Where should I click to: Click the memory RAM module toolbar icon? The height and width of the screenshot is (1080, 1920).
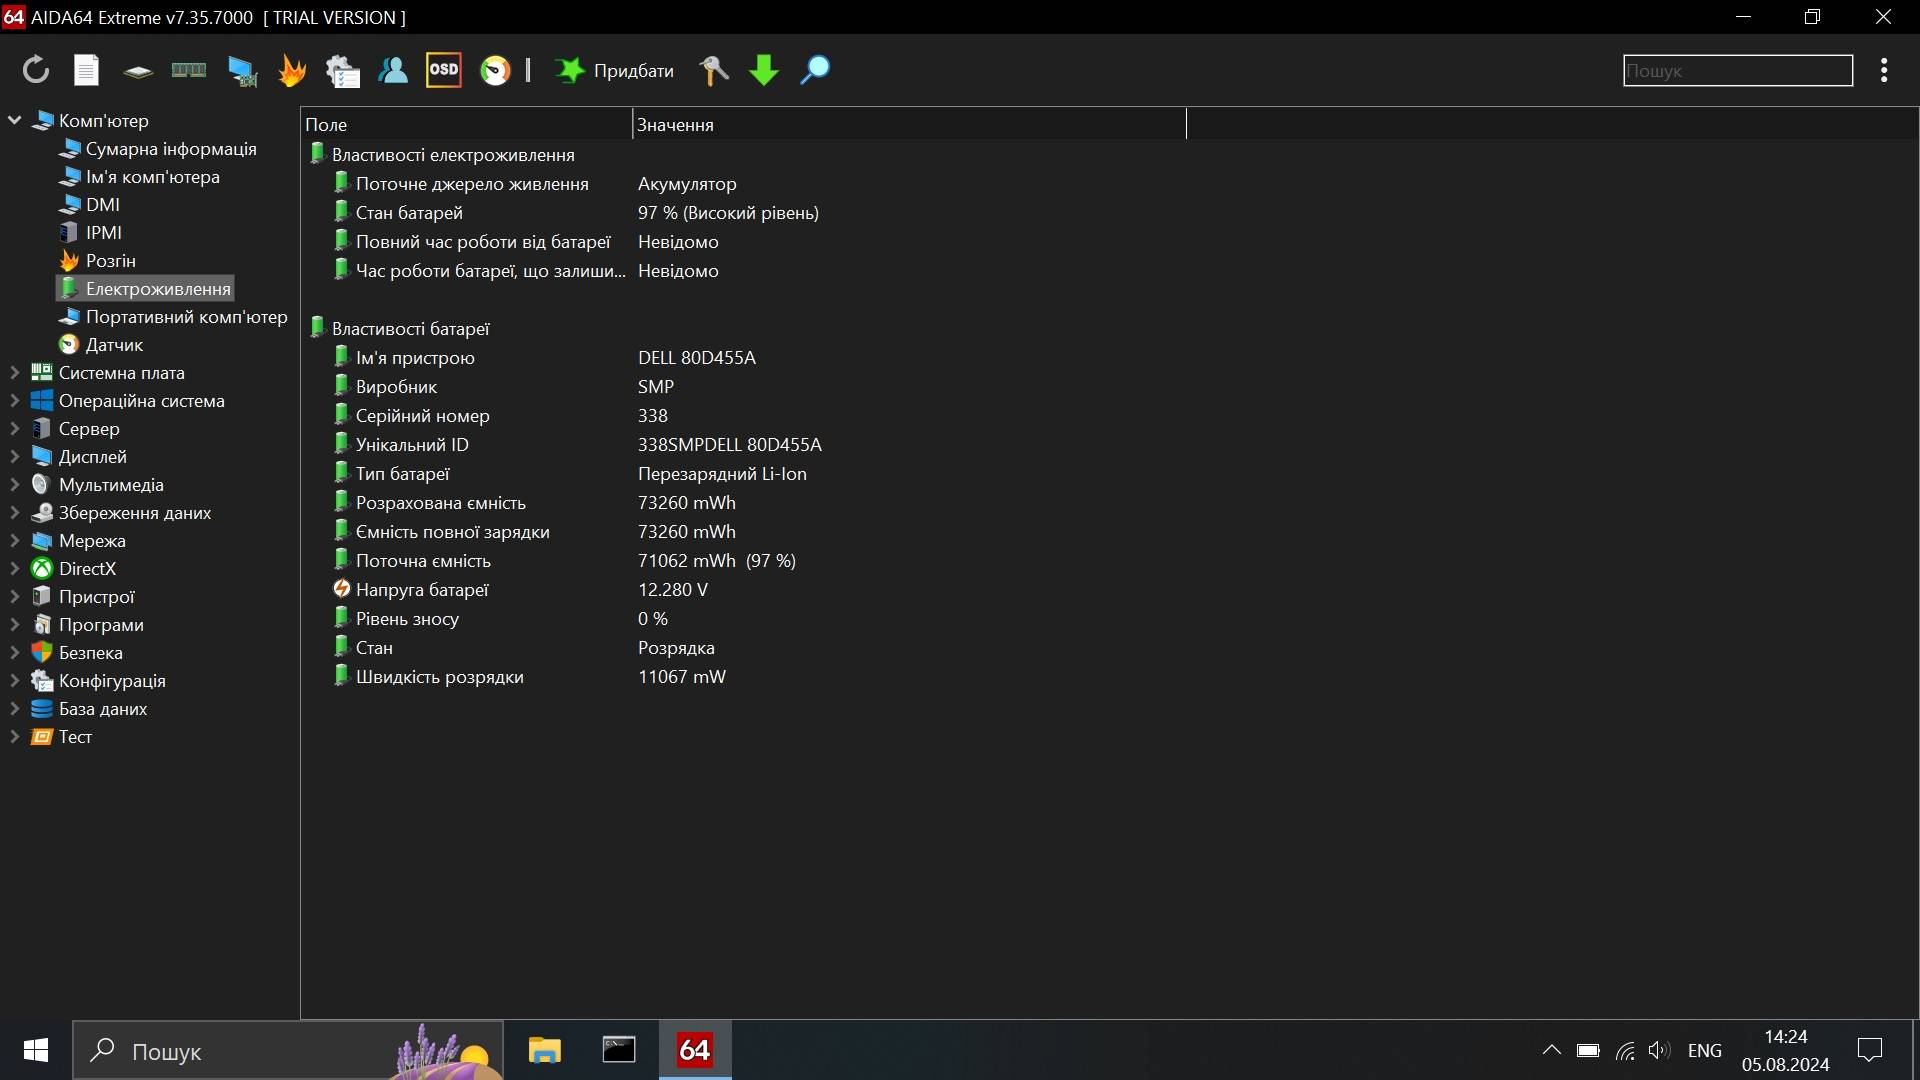(188, 70)
